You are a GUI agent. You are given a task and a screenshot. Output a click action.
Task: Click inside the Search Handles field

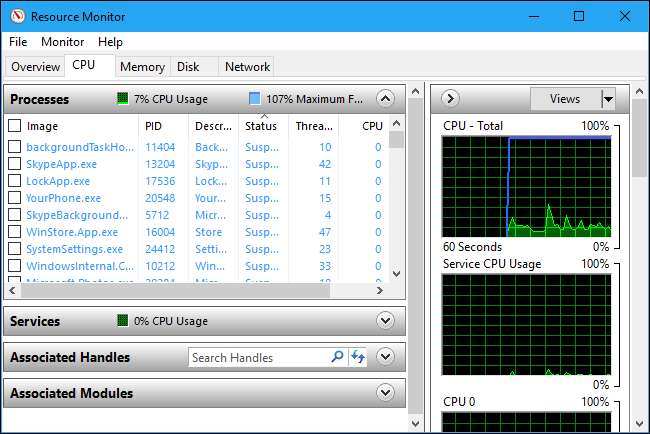click(256, 357)
